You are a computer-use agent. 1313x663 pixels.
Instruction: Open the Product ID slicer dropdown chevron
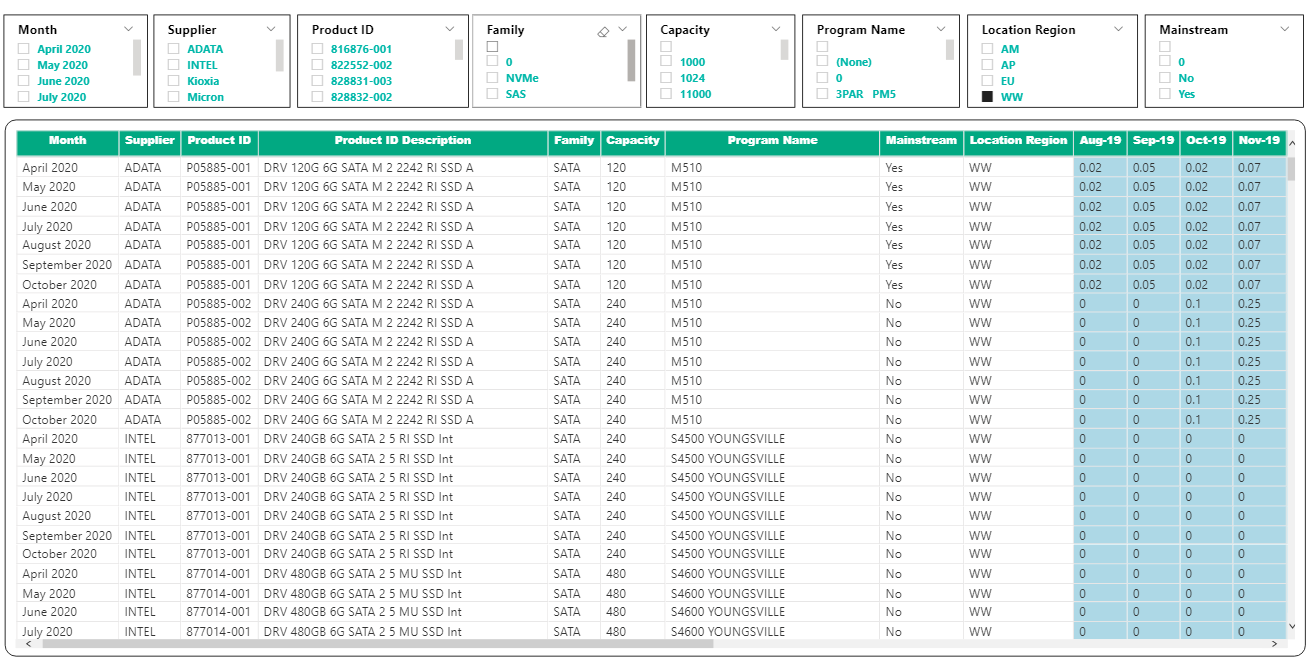[450, 29]
